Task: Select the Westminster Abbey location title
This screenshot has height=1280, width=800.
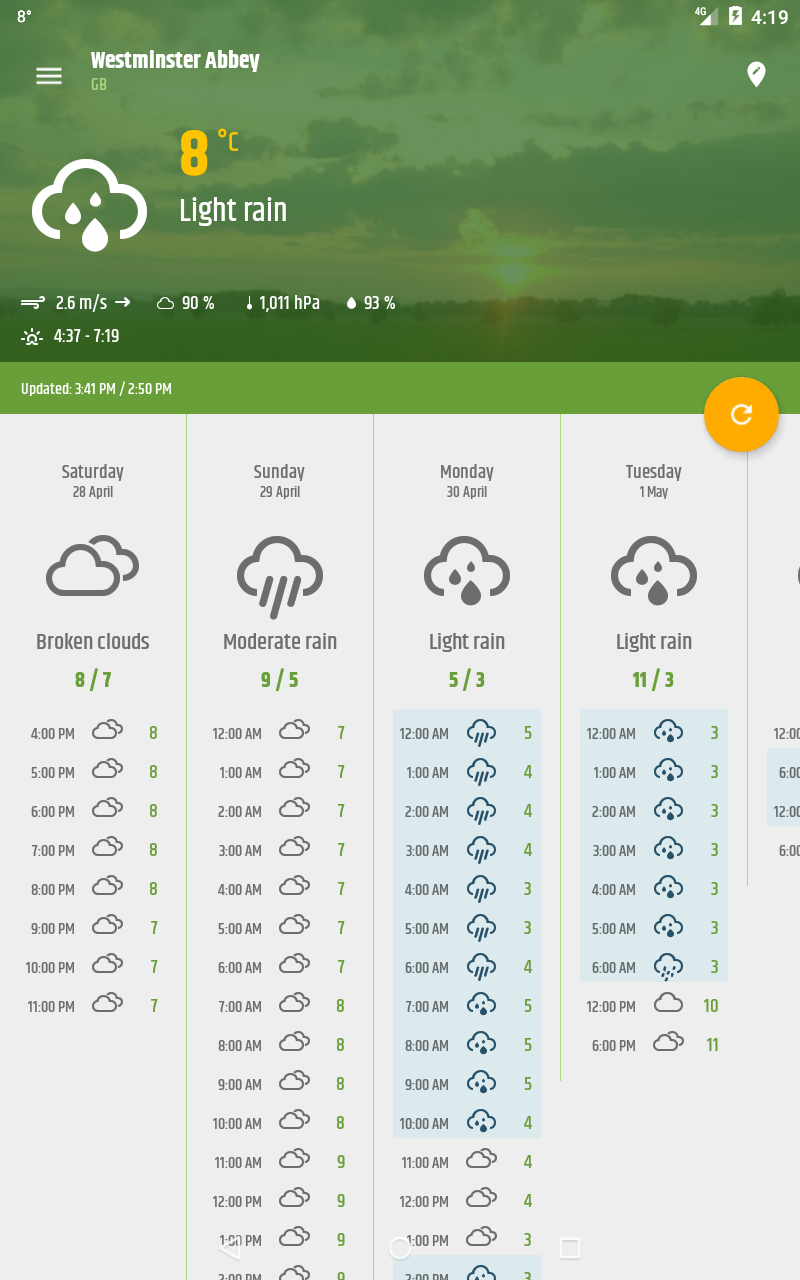Action: click(175, 61)
